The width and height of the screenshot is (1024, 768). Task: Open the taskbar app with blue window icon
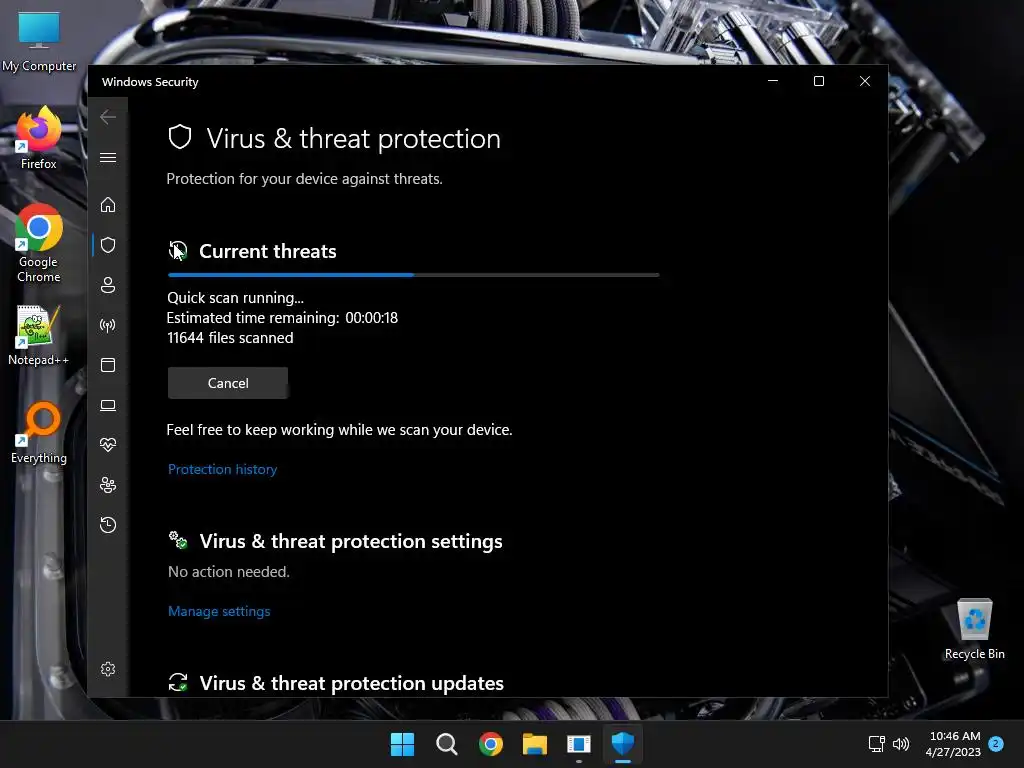click(579, 744)
